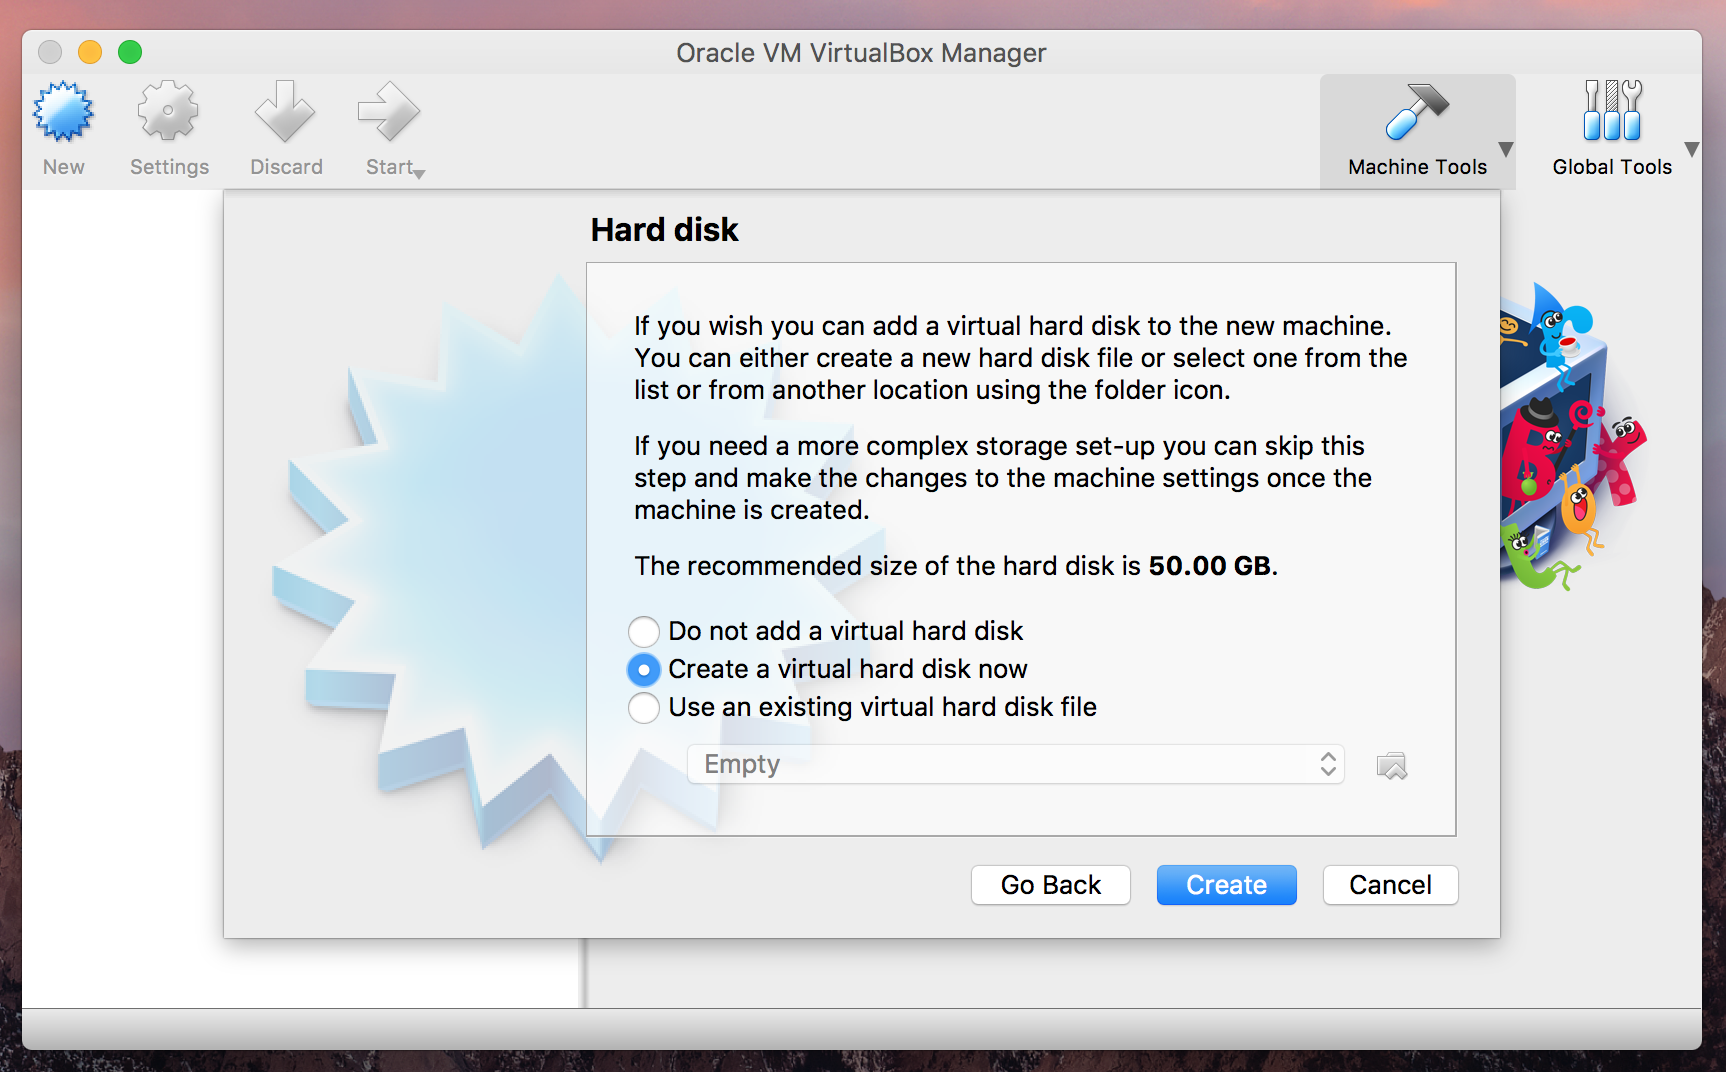Open the Start button's small dropdown arrow
1726x1072 pixels.
pyautogui.click(x=420, y=175)
